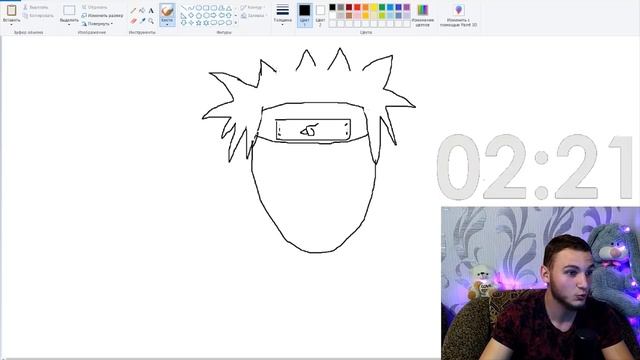Open the shape Fill dropdown
Image resolution: width=640 pixels, height=360 pixels.
(253, 16)
